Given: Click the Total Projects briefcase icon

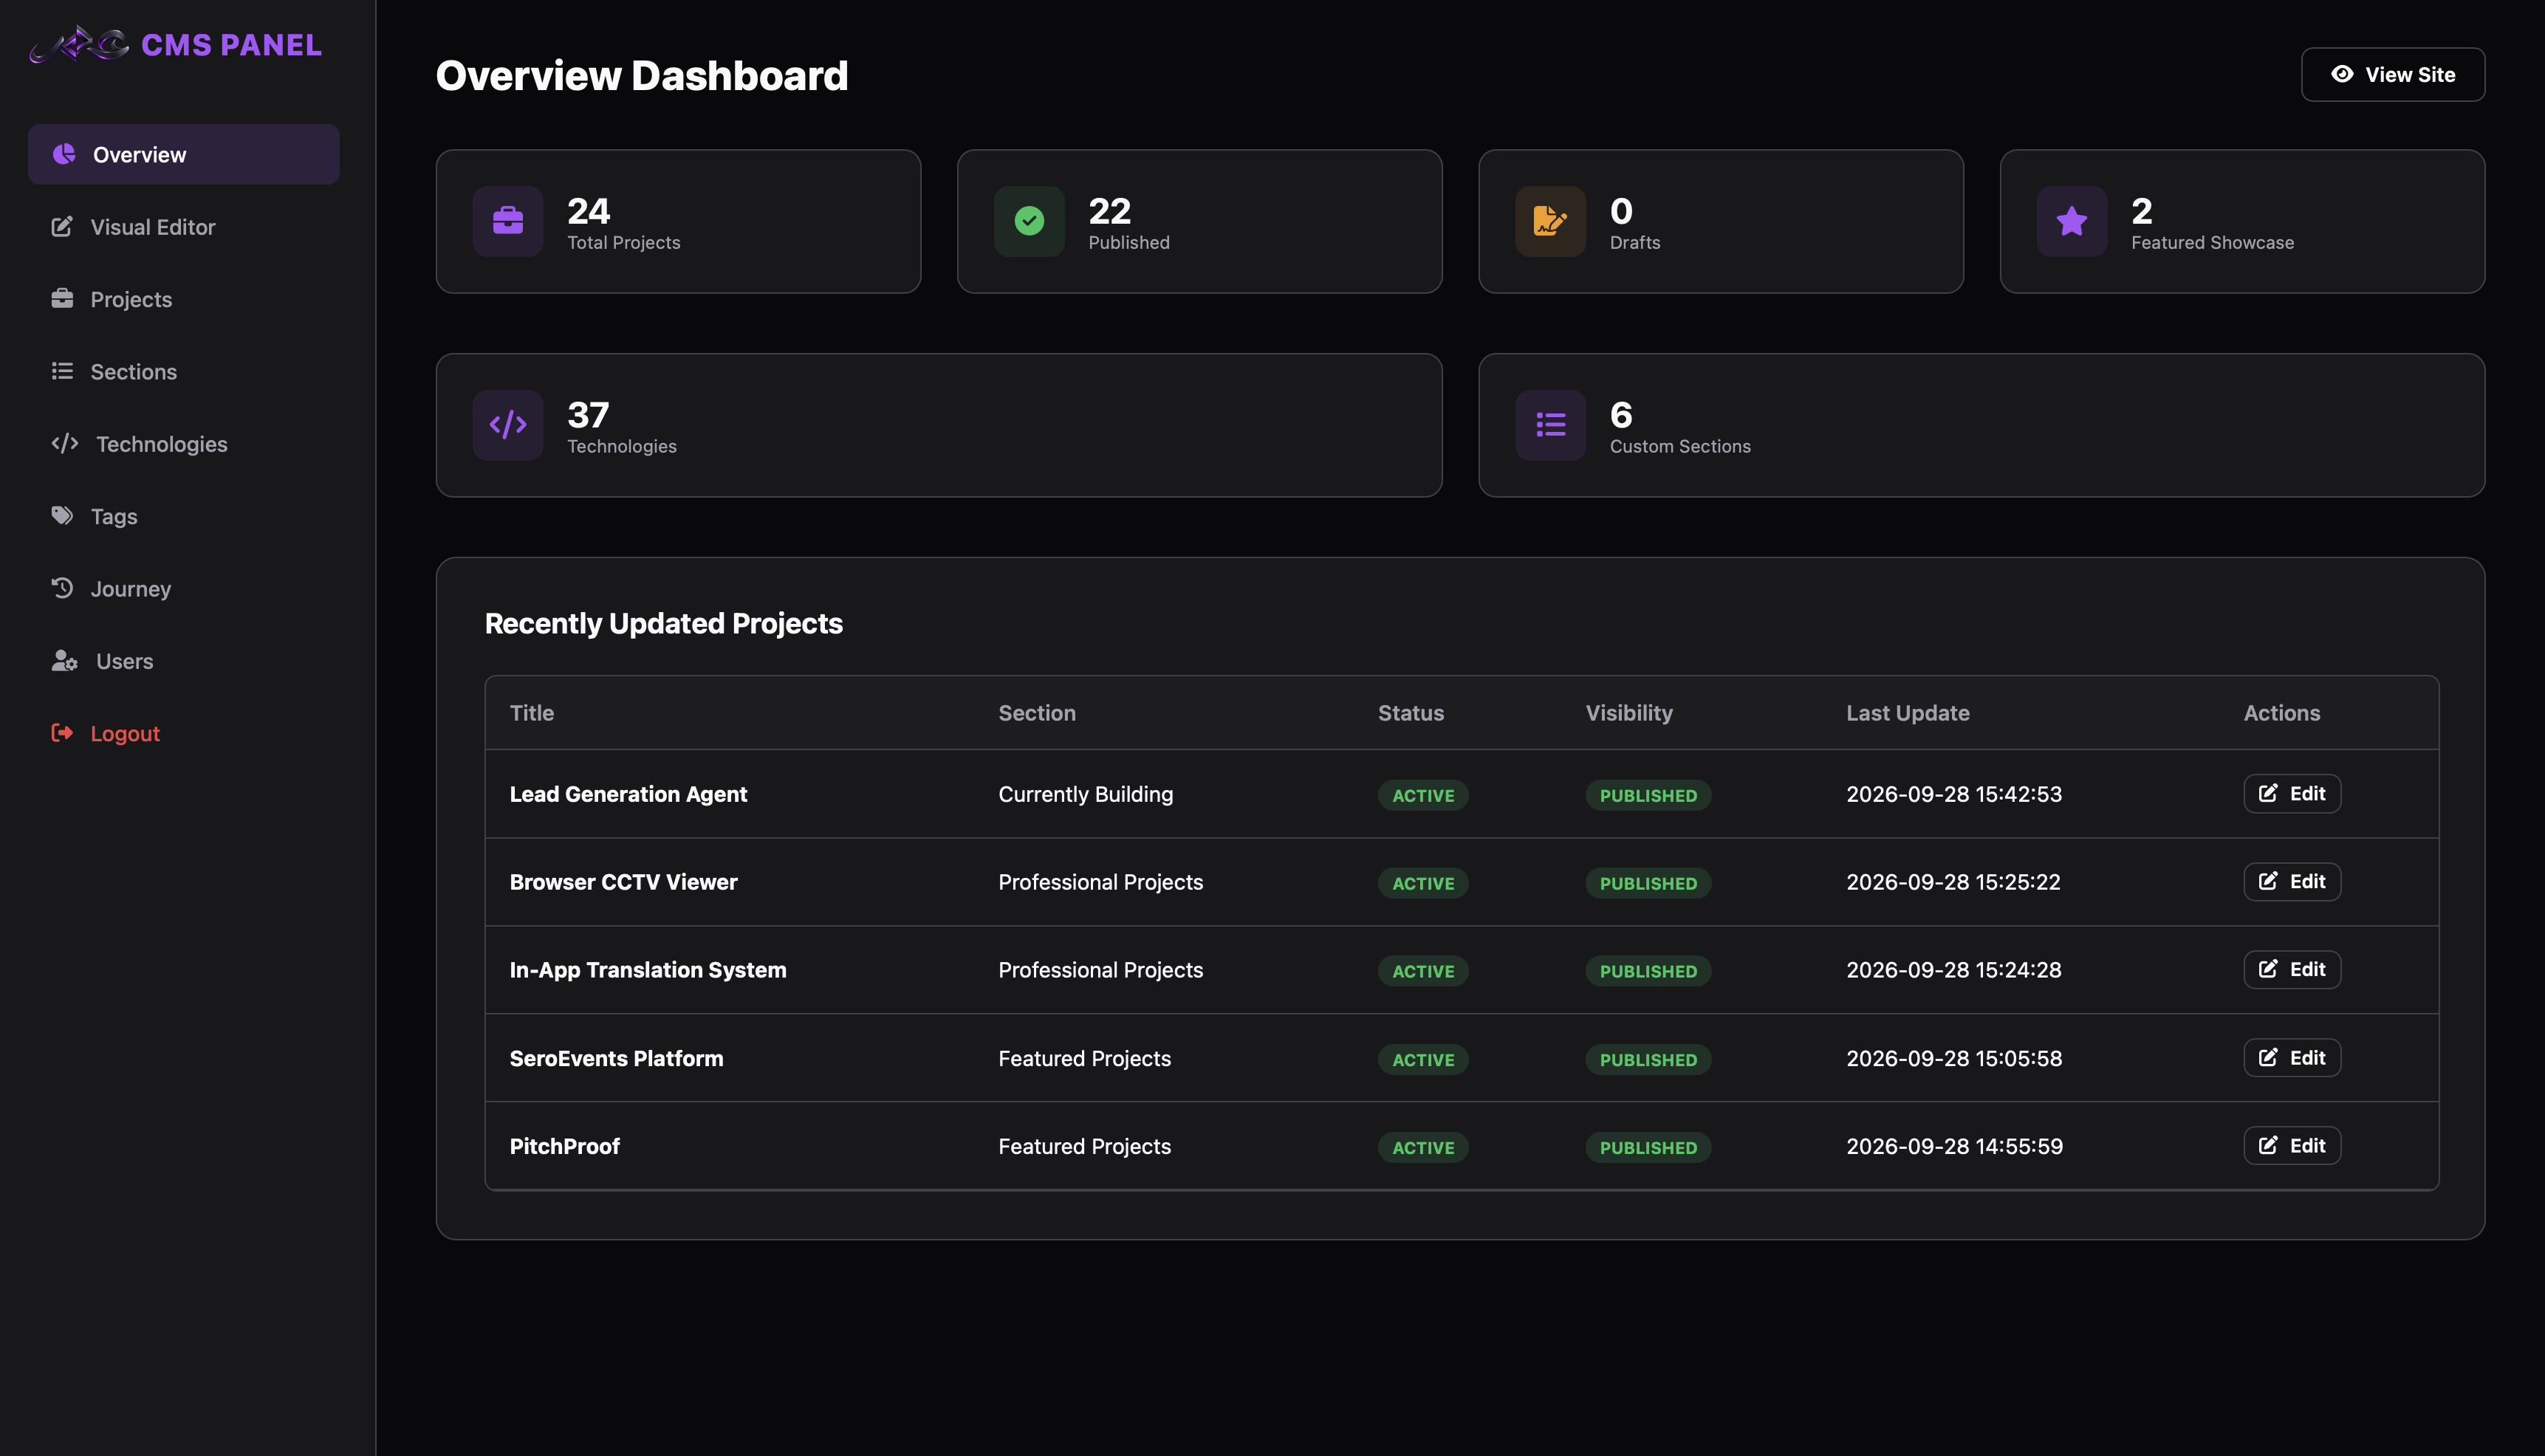Looking at the screenshot, I should (508, 221).
